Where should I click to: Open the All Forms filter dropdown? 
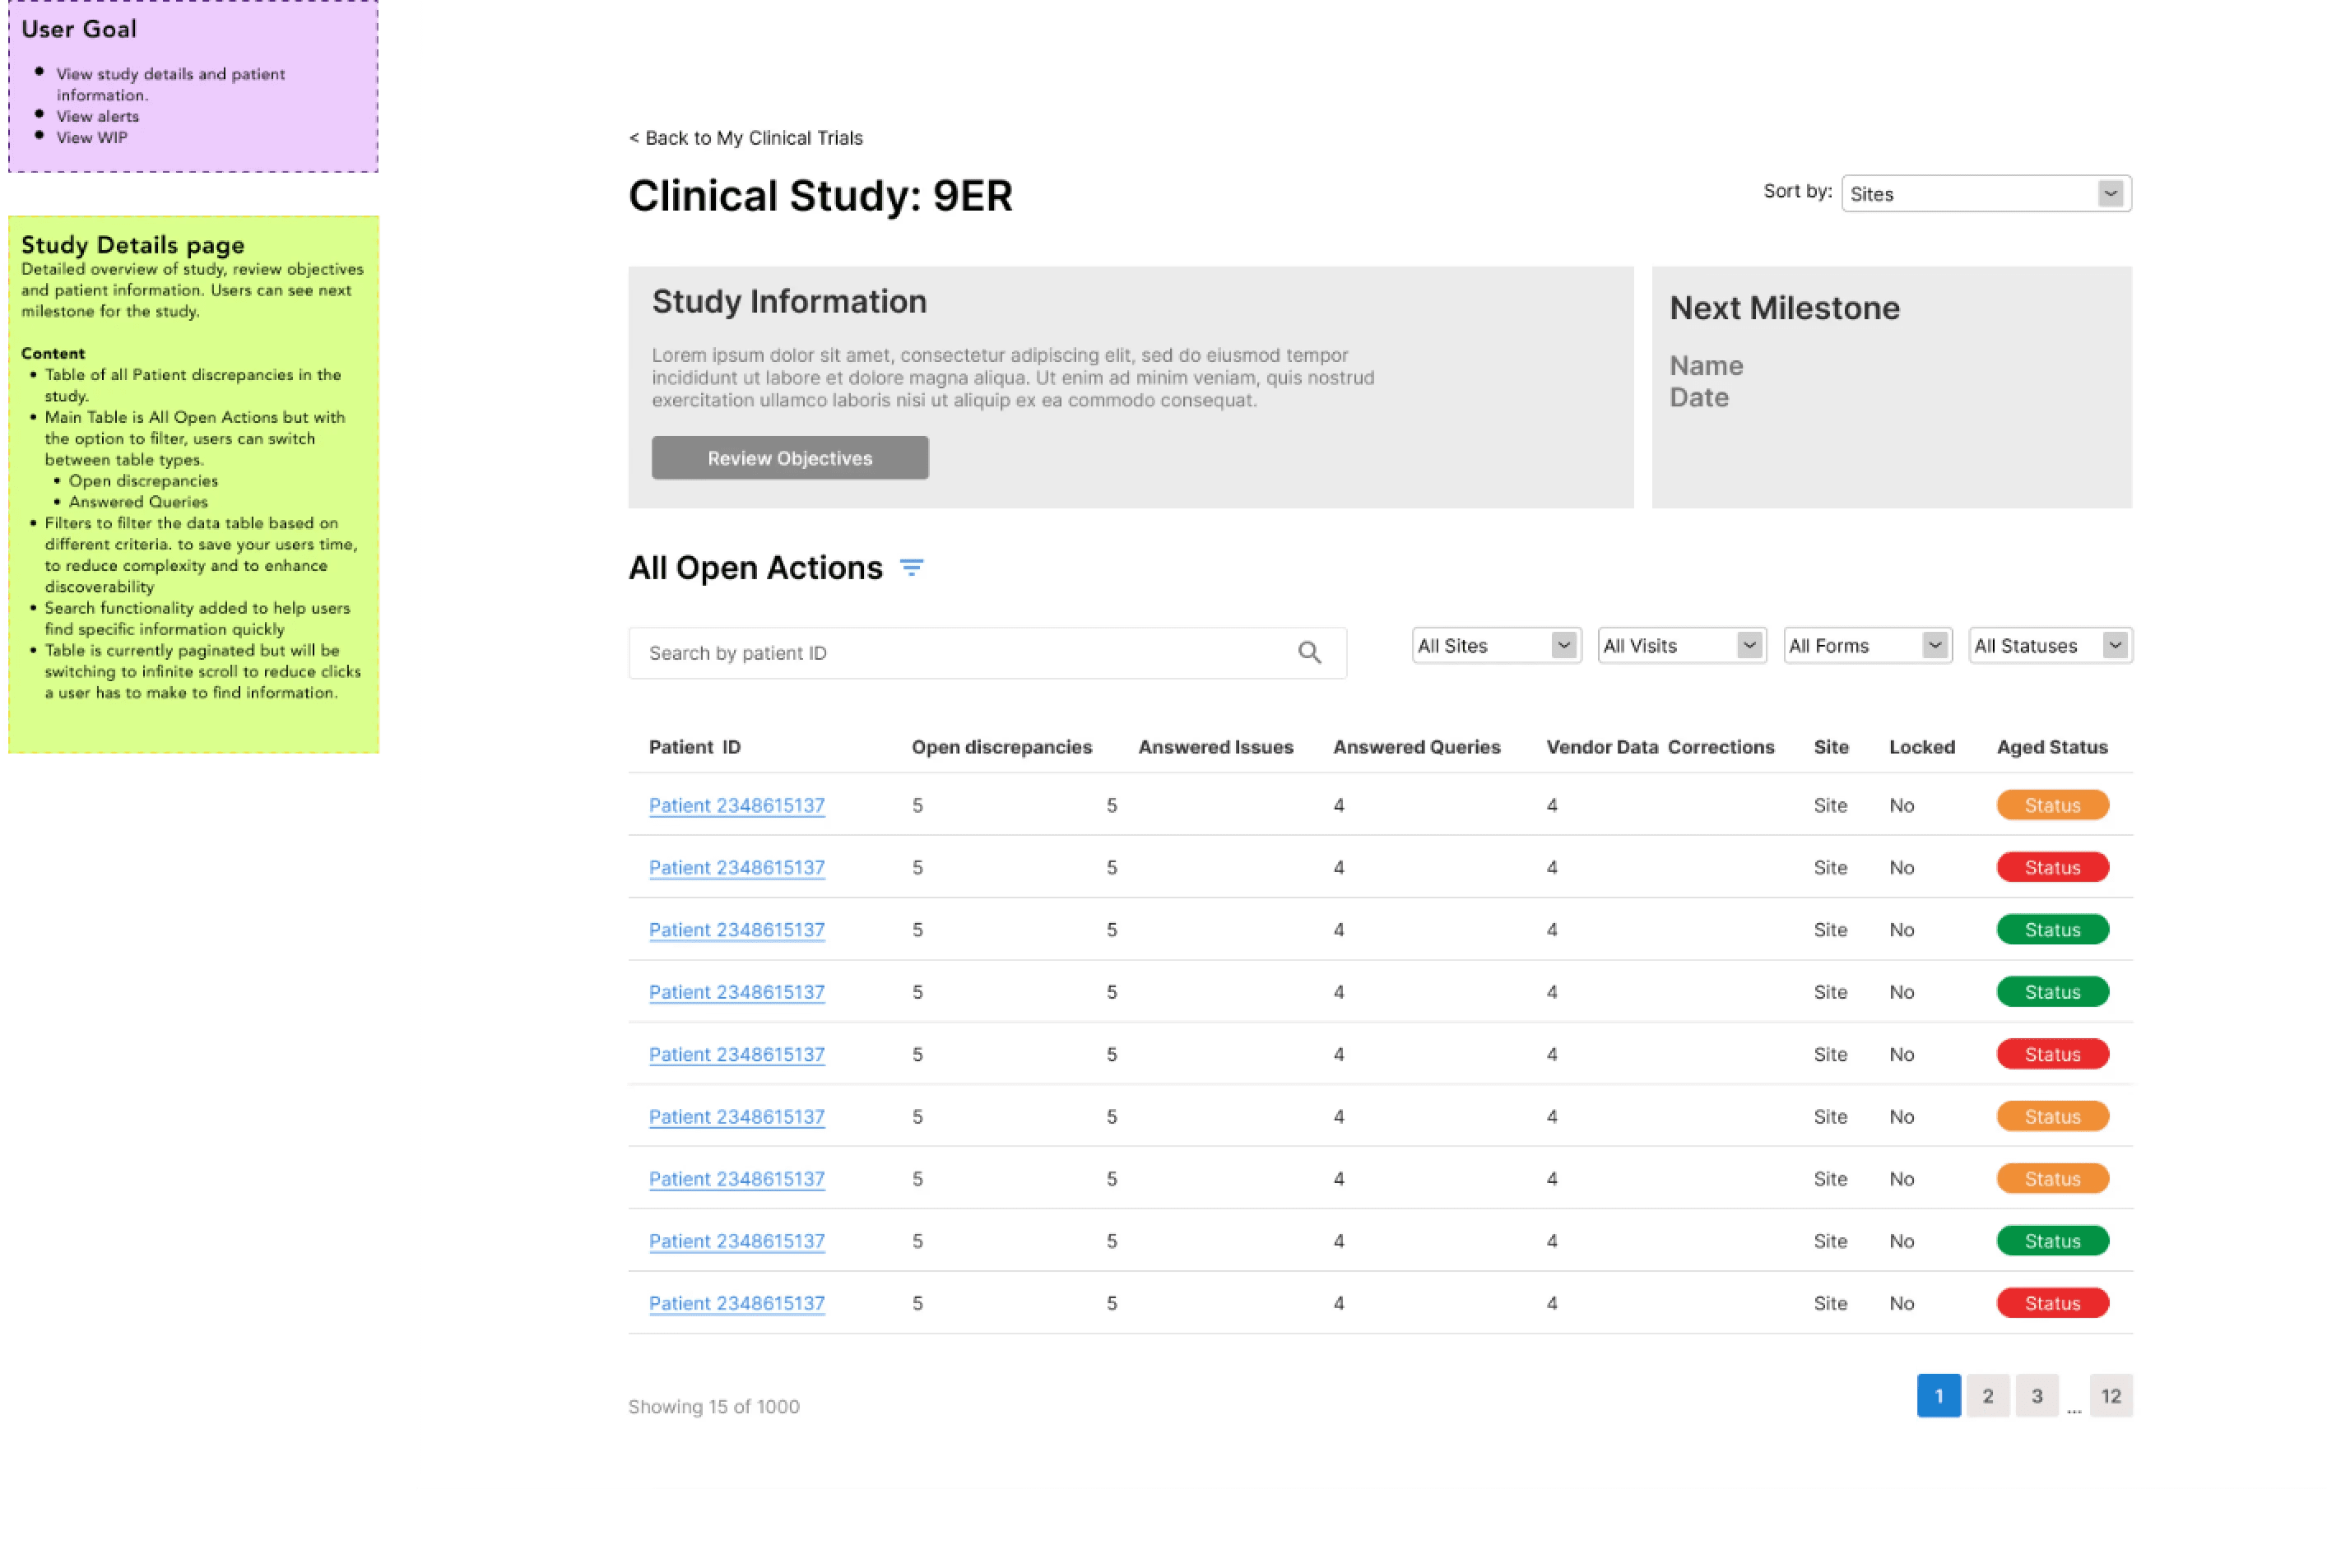pos(1867,646)
